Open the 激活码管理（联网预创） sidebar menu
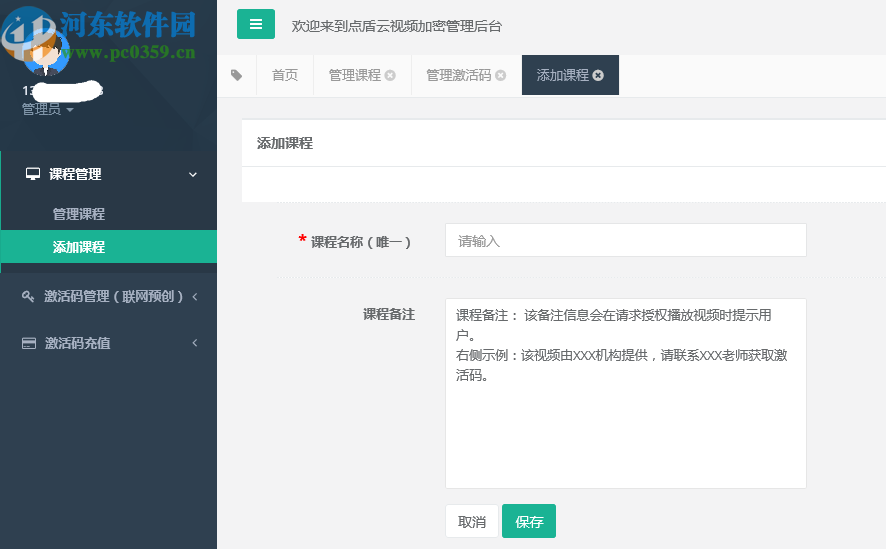This screenshot has width=886, height=549. [x=108, y=297]
